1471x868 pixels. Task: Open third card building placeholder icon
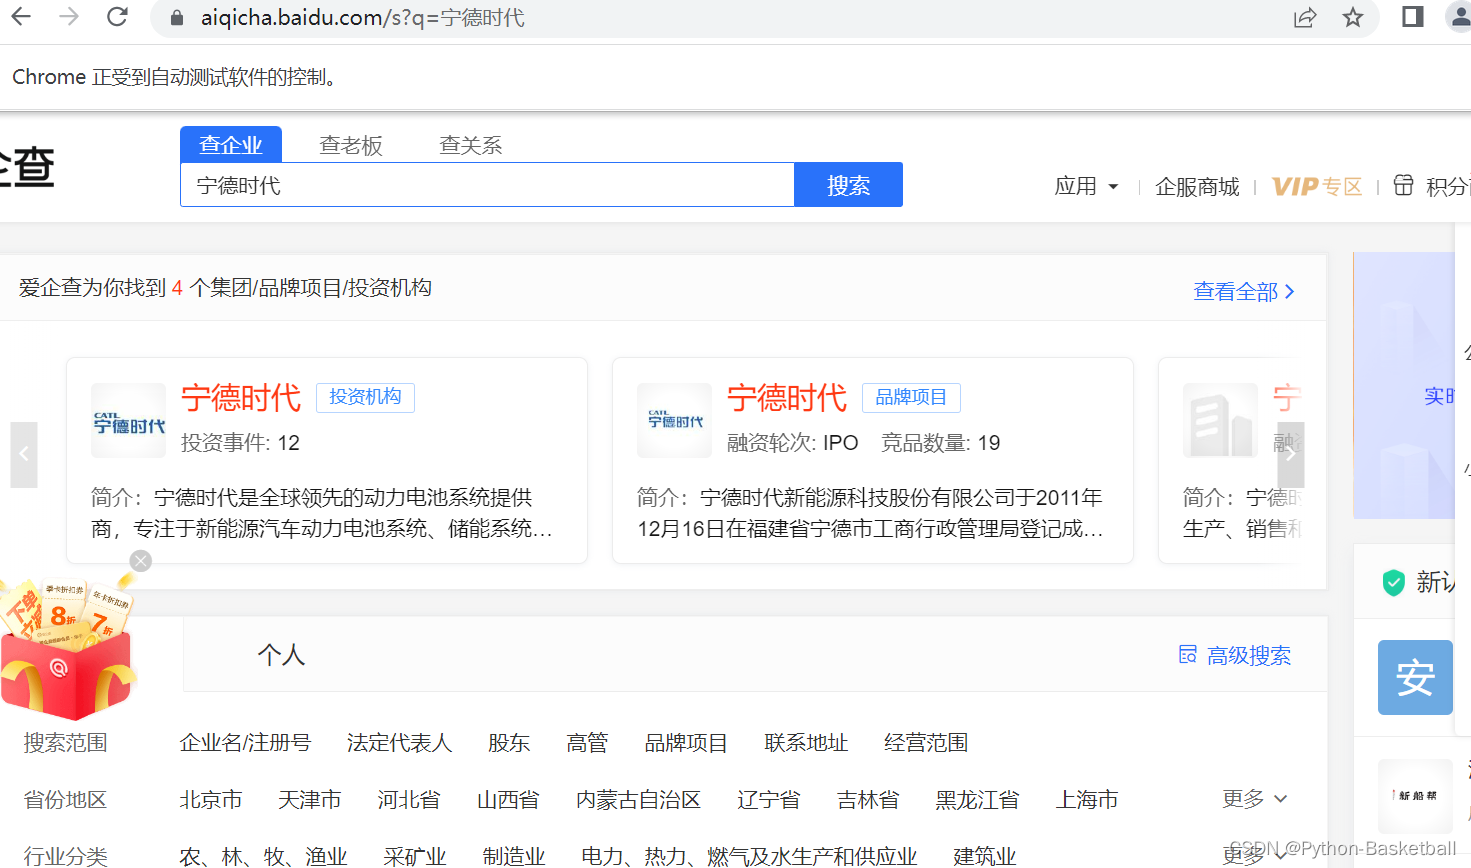click(1220, 421)
